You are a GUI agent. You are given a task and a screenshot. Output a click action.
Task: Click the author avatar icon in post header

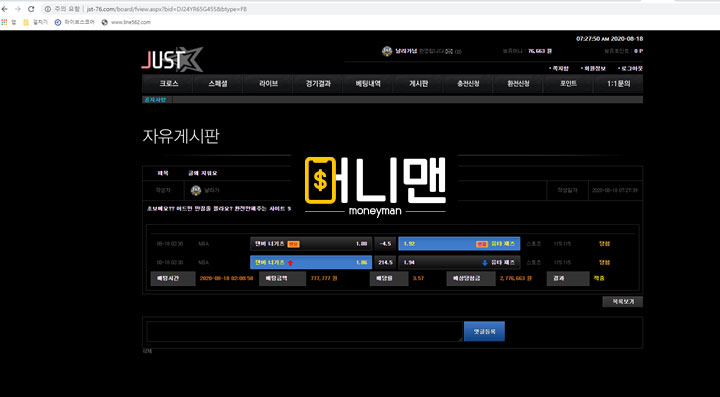point(196,190)
